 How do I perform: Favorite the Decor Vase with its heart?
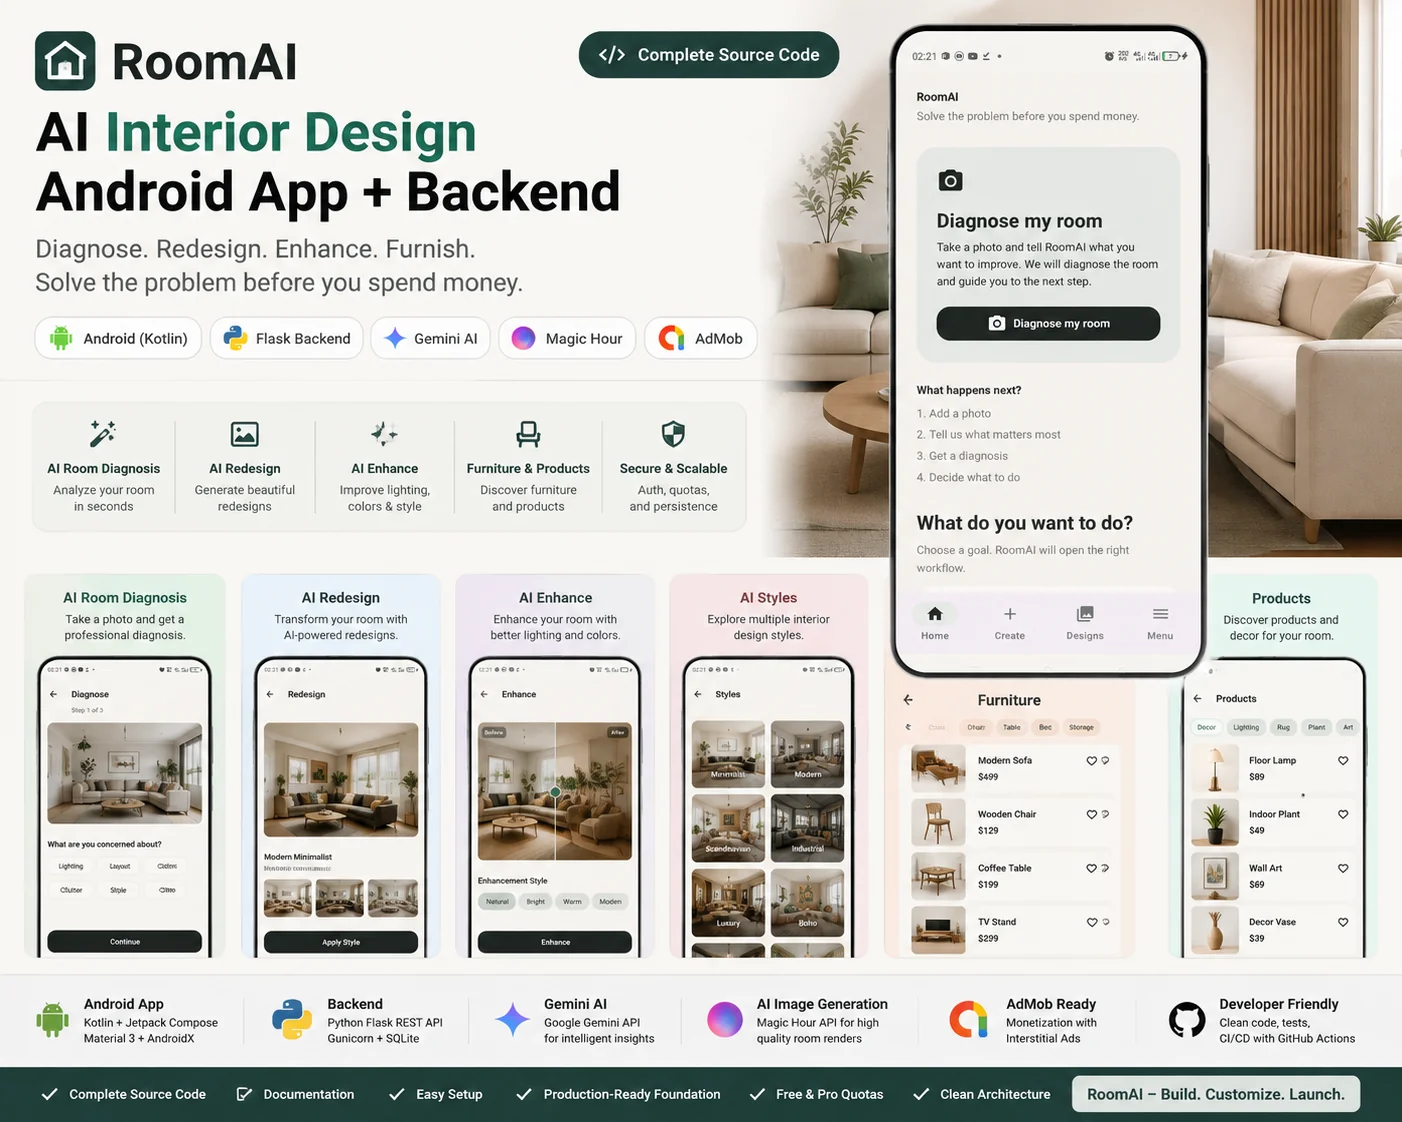tap(1343, 922)
